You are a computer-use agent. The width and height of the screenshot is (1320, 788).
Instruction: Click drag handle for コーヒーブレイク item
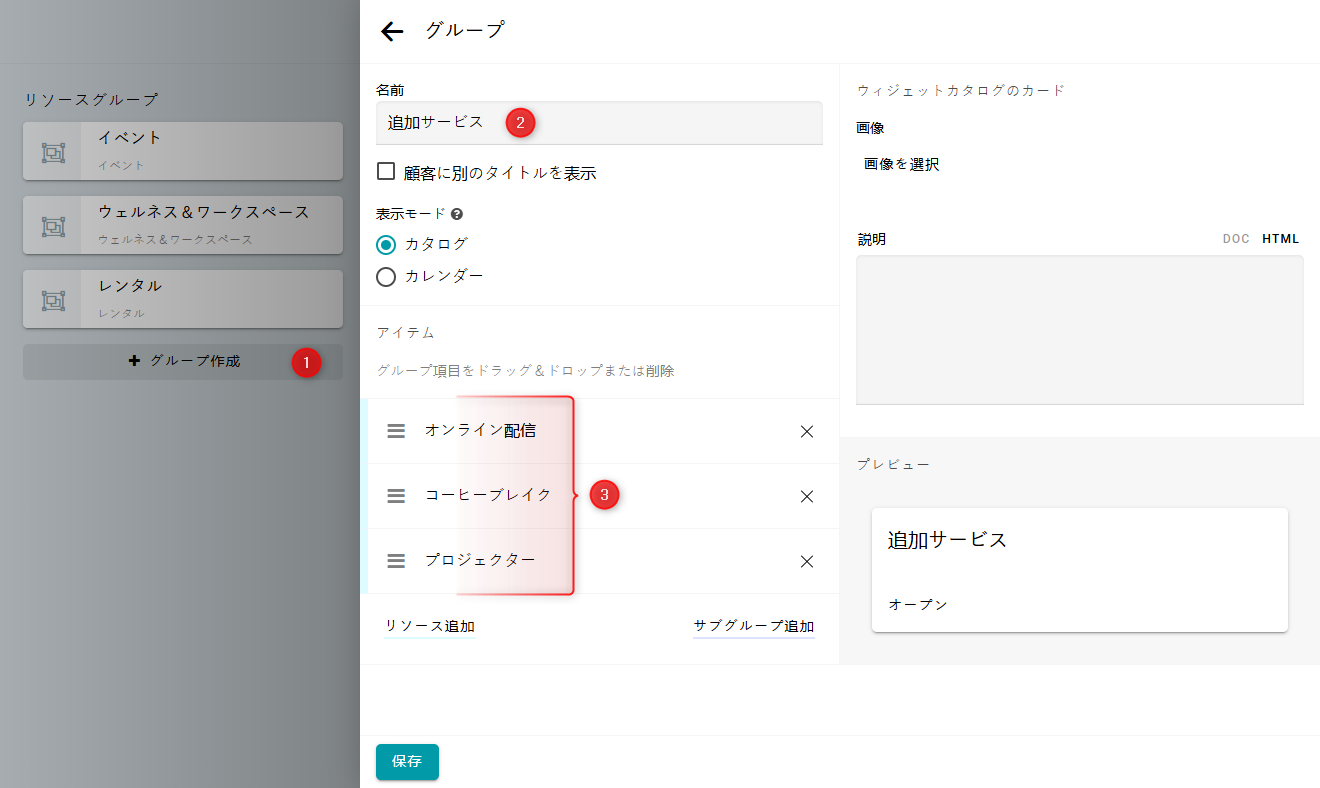pyautogui.click(x=396, y=496)
